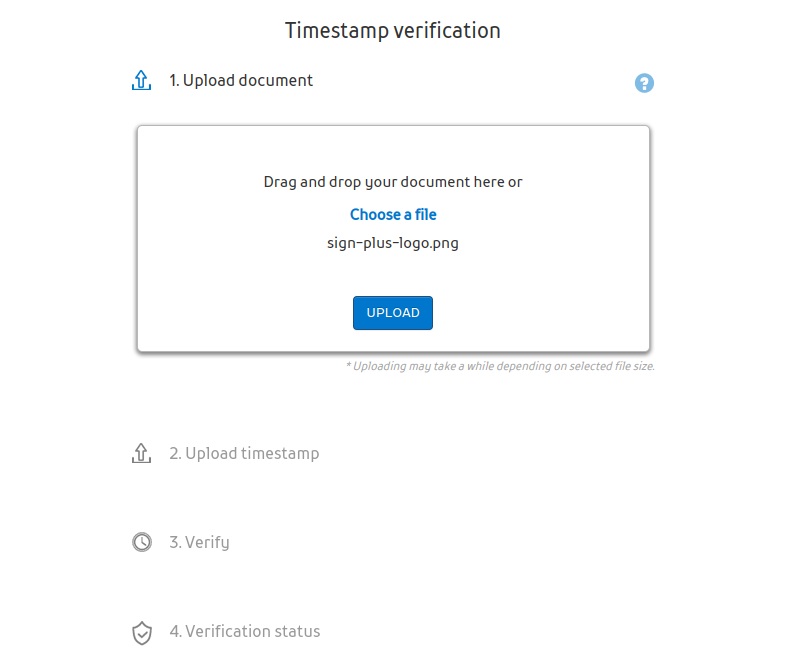Viewport: 786px width, 666px height.
Task: Click the "Drag and drop your document" text
Action: click(393, 182)
